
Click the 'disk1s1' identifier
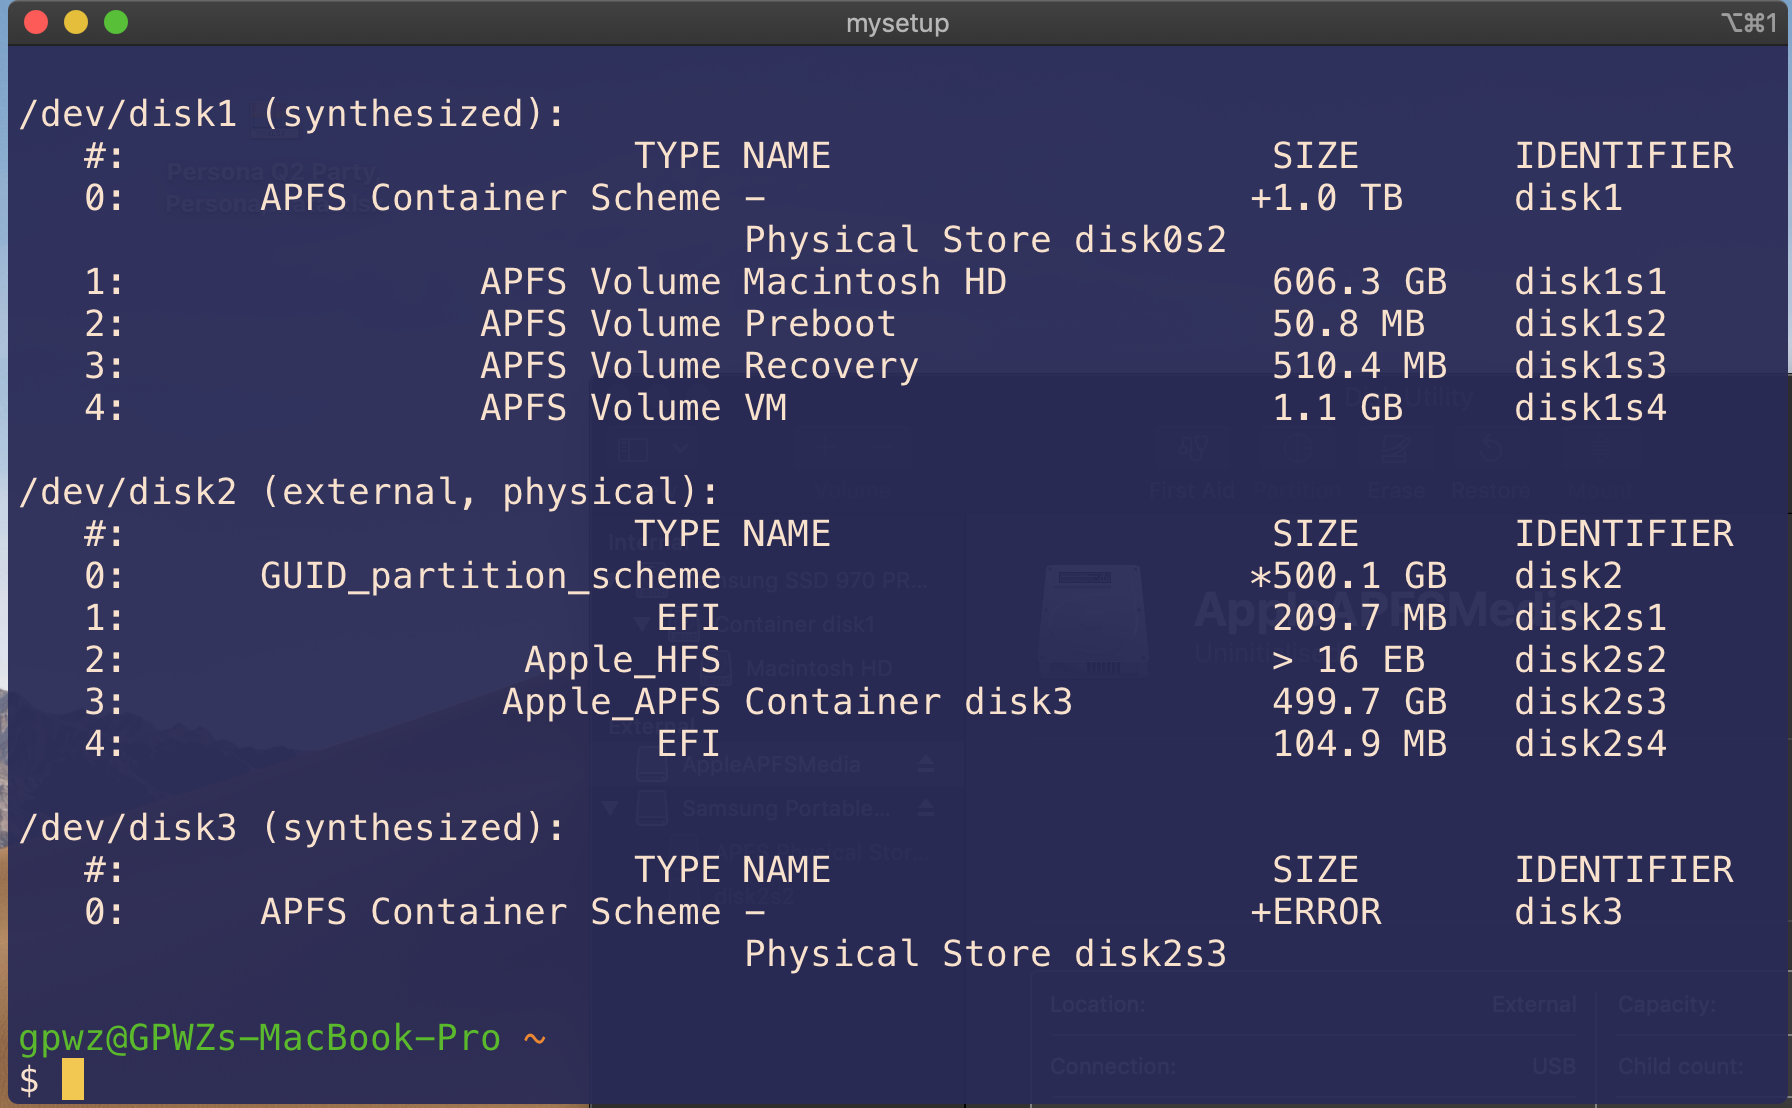(1590, 282)
